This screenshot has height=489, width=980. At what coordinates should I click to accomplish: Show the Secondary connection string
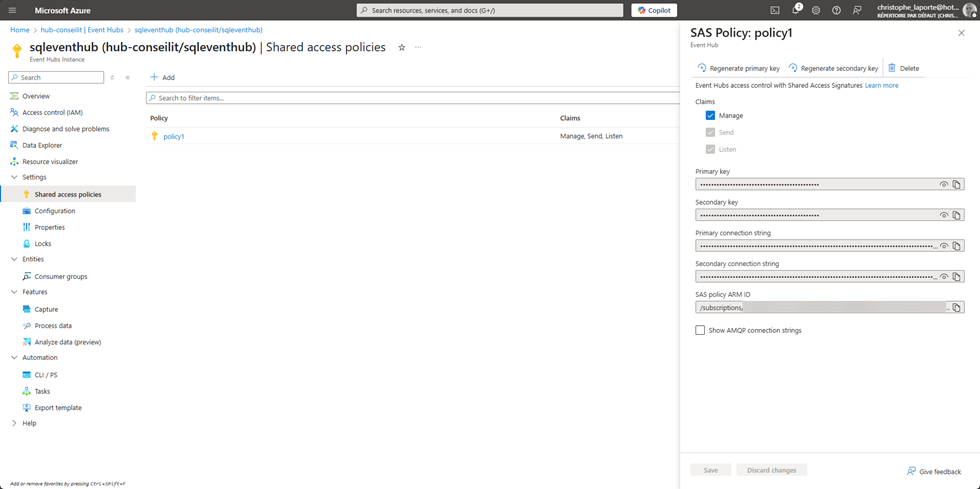[944, 276]
